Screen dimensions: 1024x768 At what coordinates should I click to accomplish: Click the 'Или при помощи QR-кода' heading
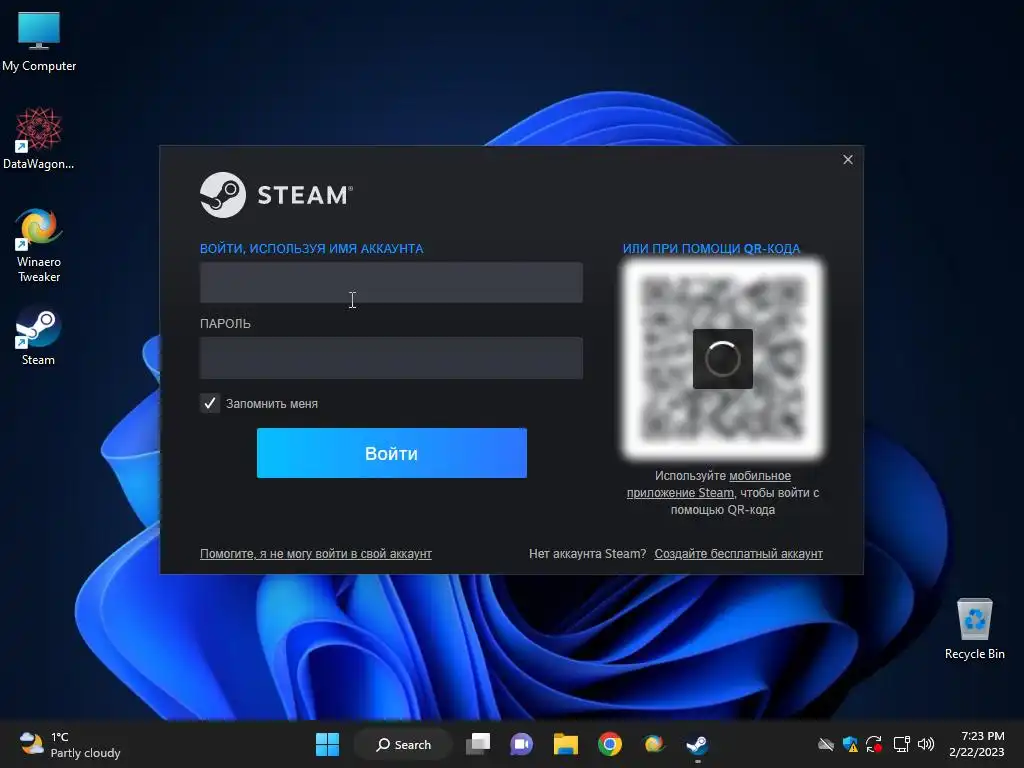point(711,249)
